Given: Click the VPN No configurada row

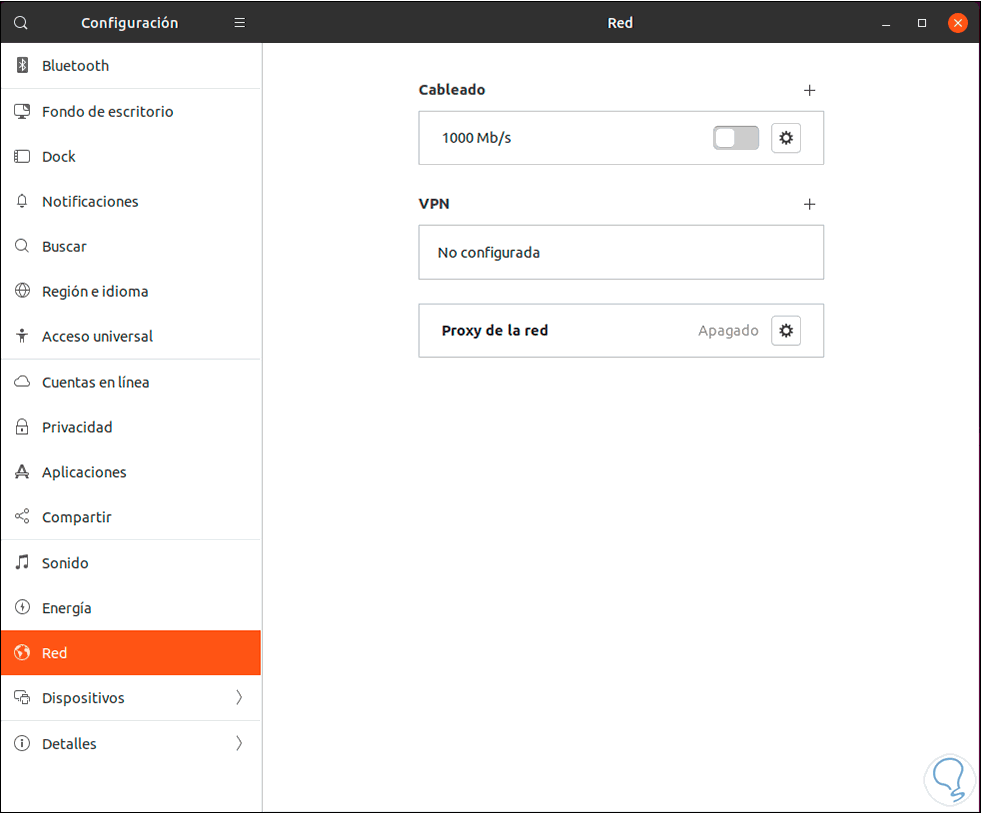Looking at the screenshot, I should pos(620,252).
